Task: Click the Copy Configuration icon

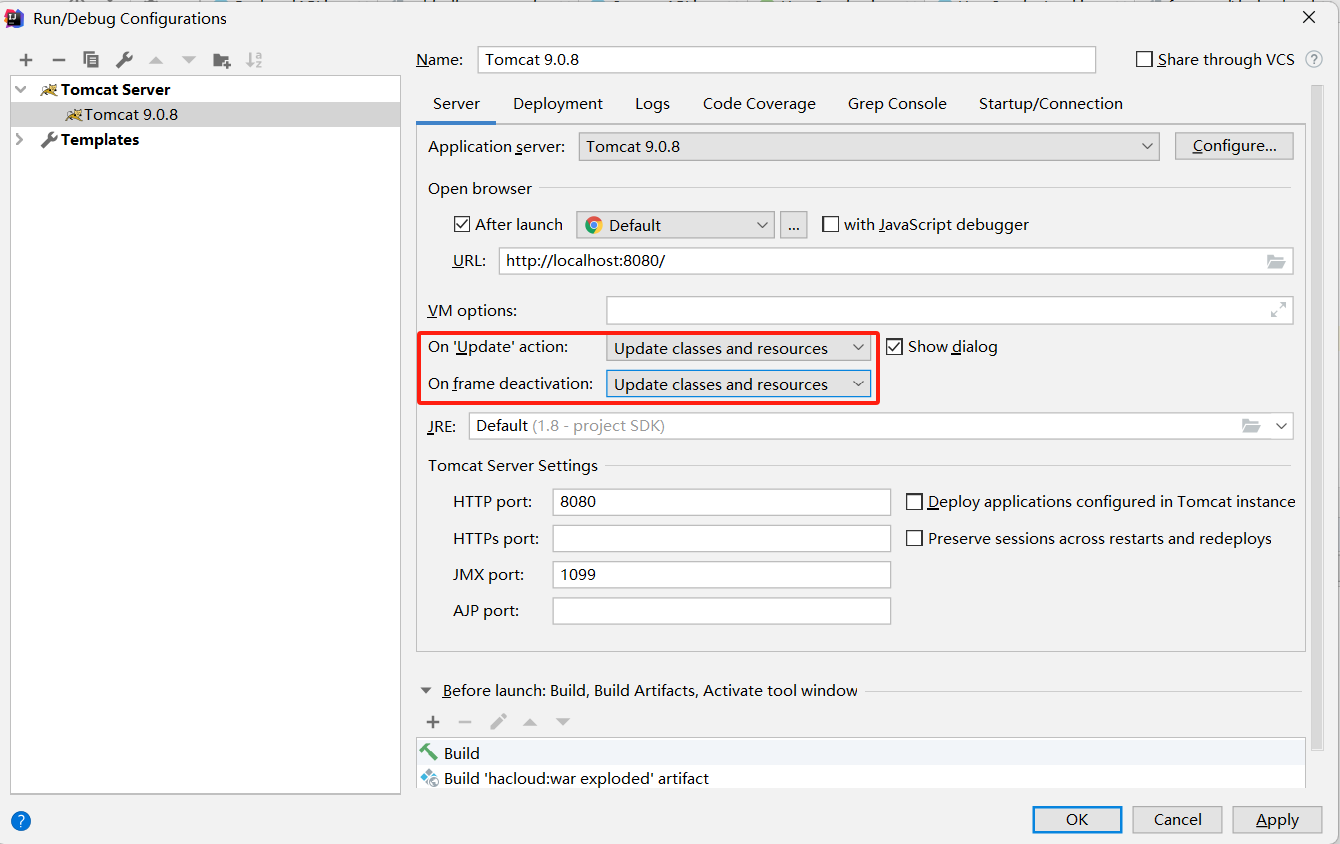Action: pos(91,60)
